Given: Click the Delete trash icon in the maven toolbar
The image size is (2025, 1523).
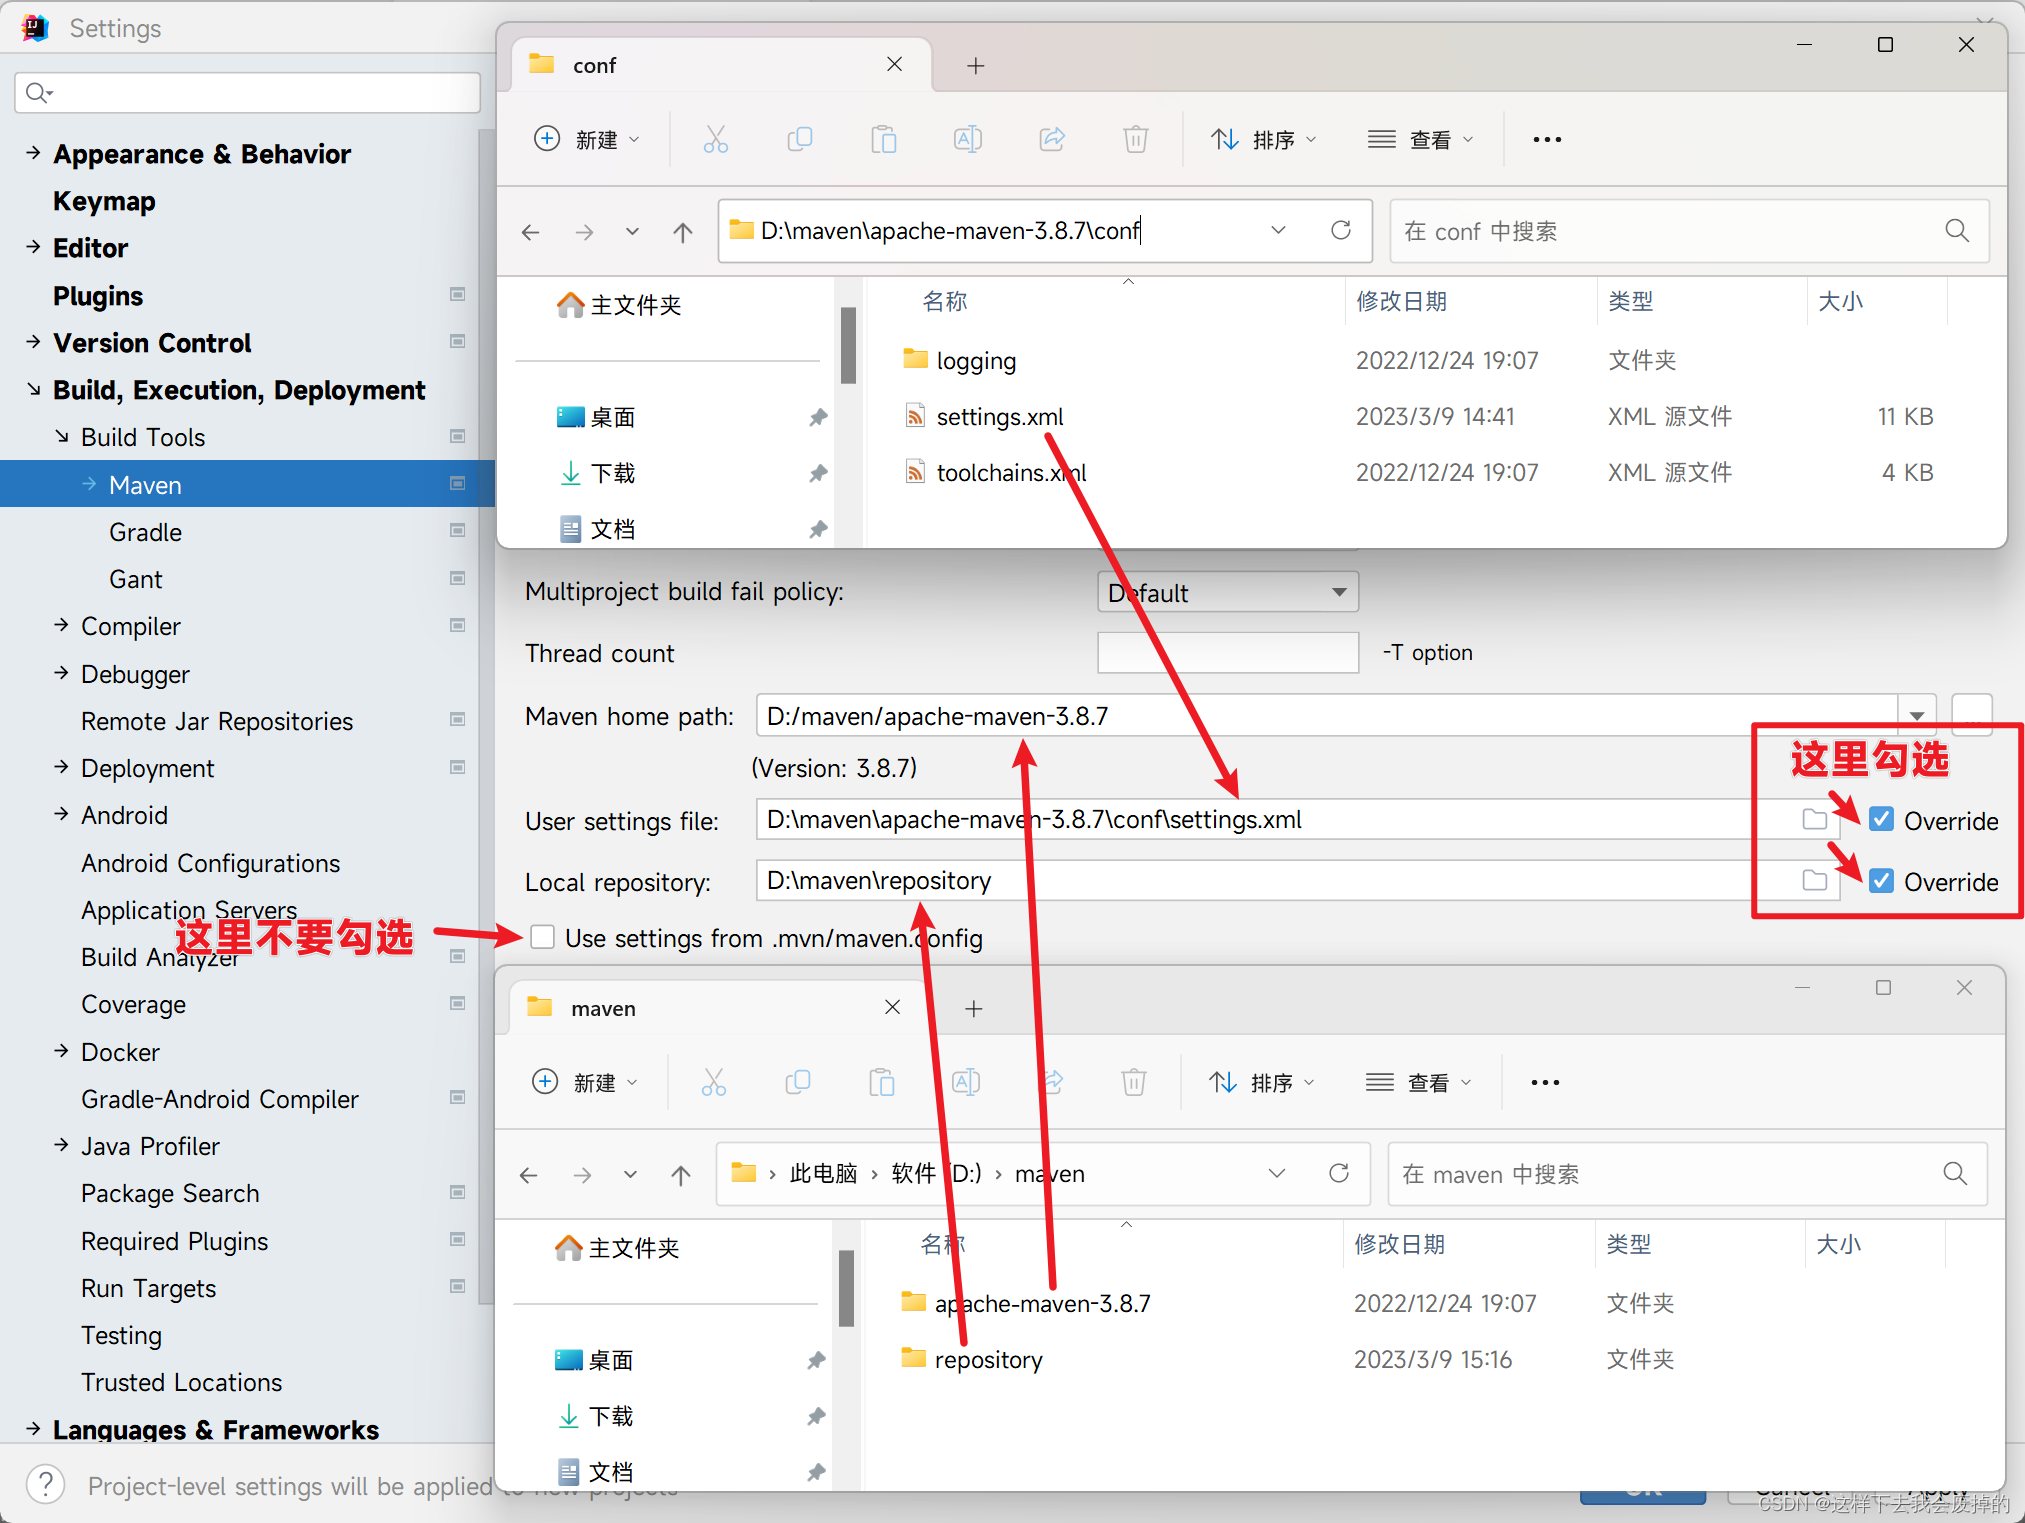Looking at the screenshot, I should click(1132, 1081).
